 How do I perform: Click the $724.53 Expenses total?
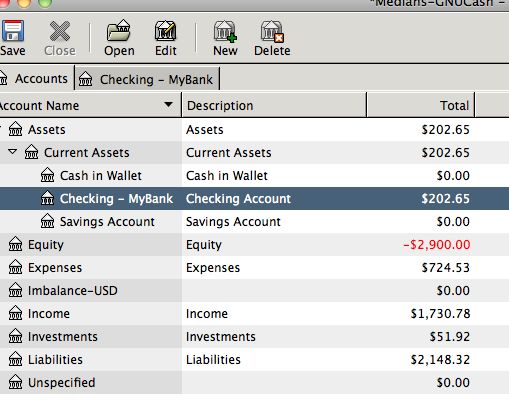(x=446, y=268)
